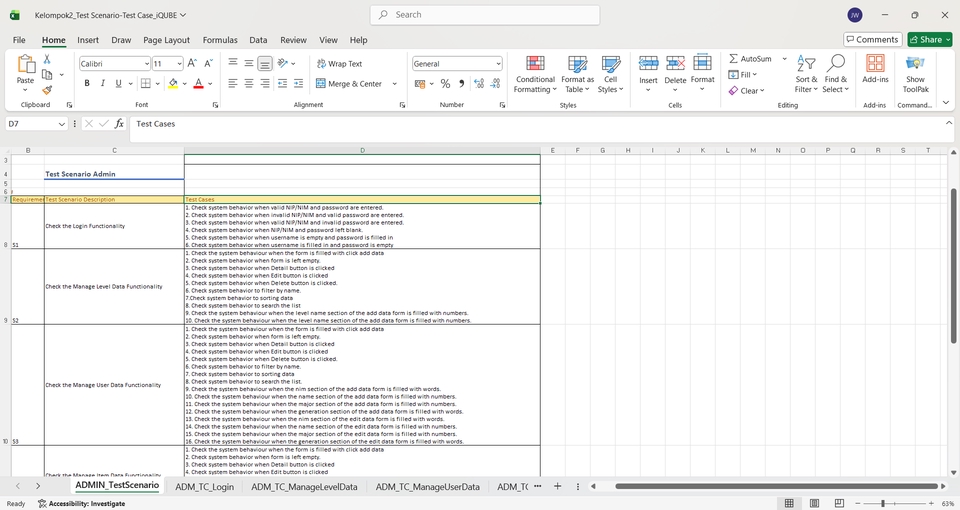
Task: Apply percent style
Action: tap(445, 83)
